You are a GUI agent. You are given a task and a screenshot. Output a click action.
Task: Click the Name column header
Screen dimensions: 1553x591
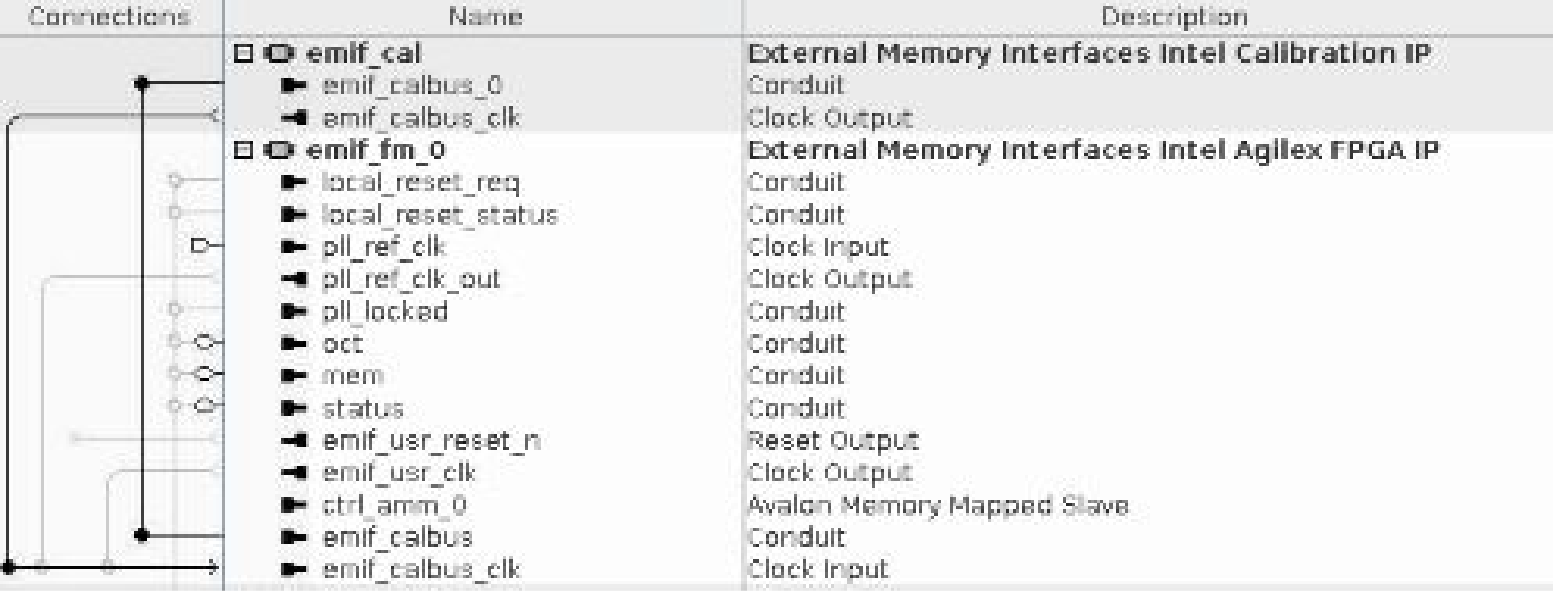tap(482, 17)
